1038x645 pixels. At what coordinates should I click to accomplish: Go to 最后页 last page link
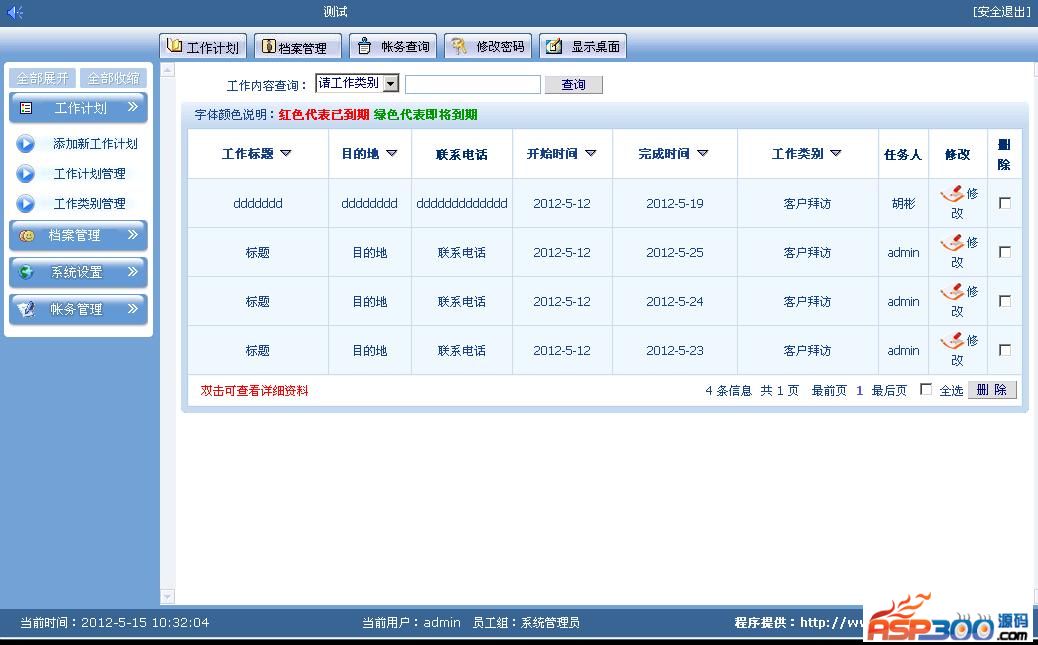coord(889,391)
